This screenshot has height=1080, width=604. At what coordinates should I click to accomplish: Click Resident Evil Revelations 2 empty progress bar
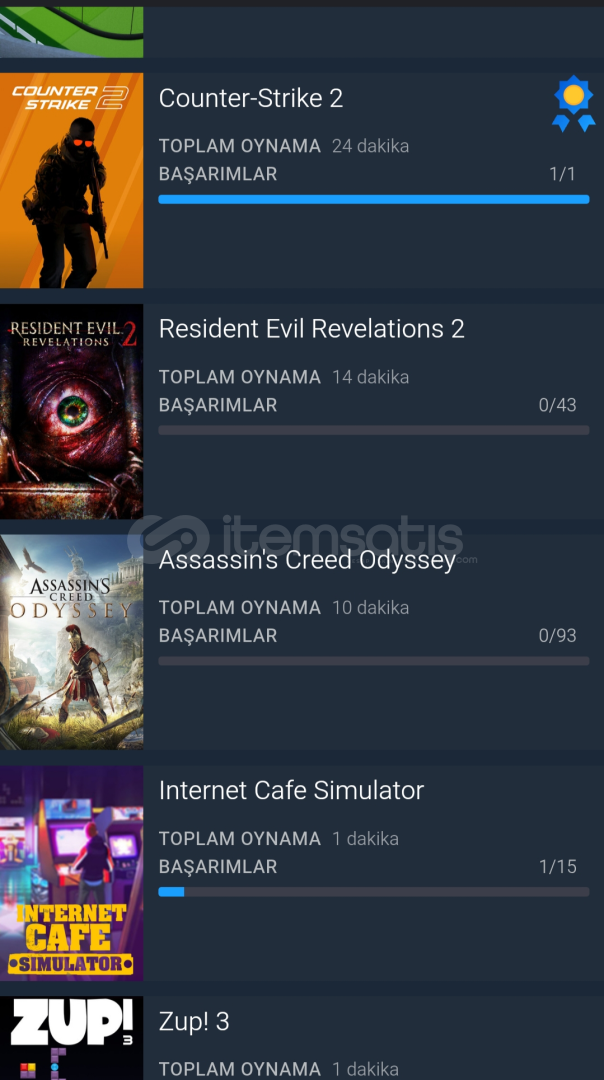(374, 430)
